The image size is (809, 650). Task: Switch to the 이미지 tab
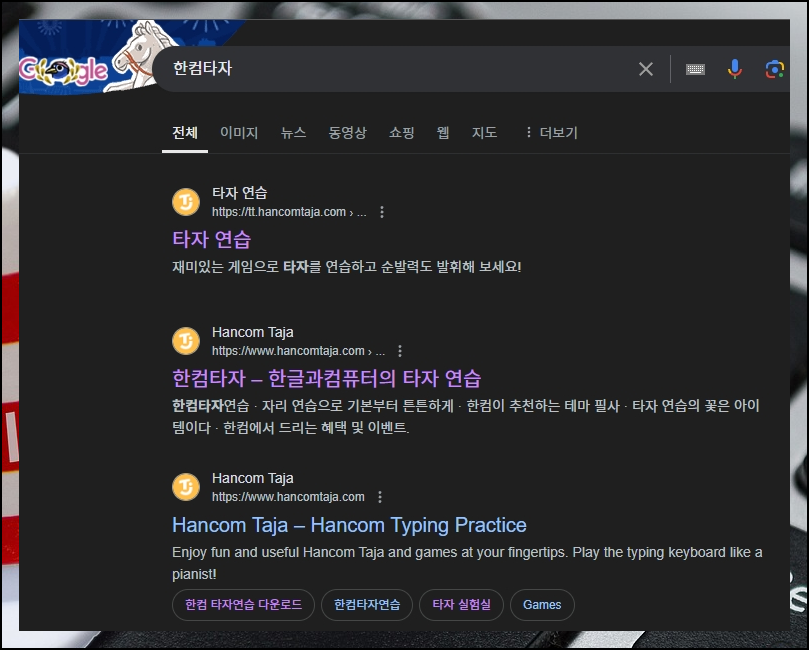[239, 133]
